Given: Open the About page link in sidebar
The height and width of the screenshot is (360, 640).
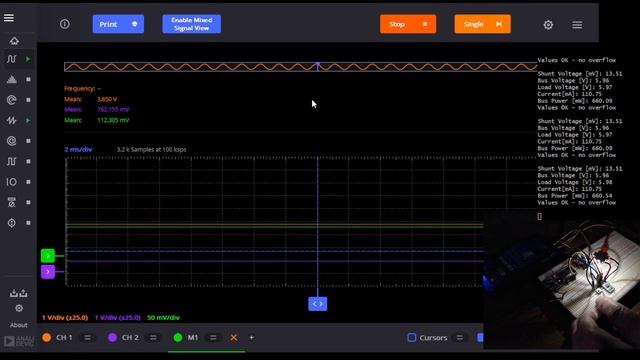Looking at the screenshot, I should tap(19, 325).
